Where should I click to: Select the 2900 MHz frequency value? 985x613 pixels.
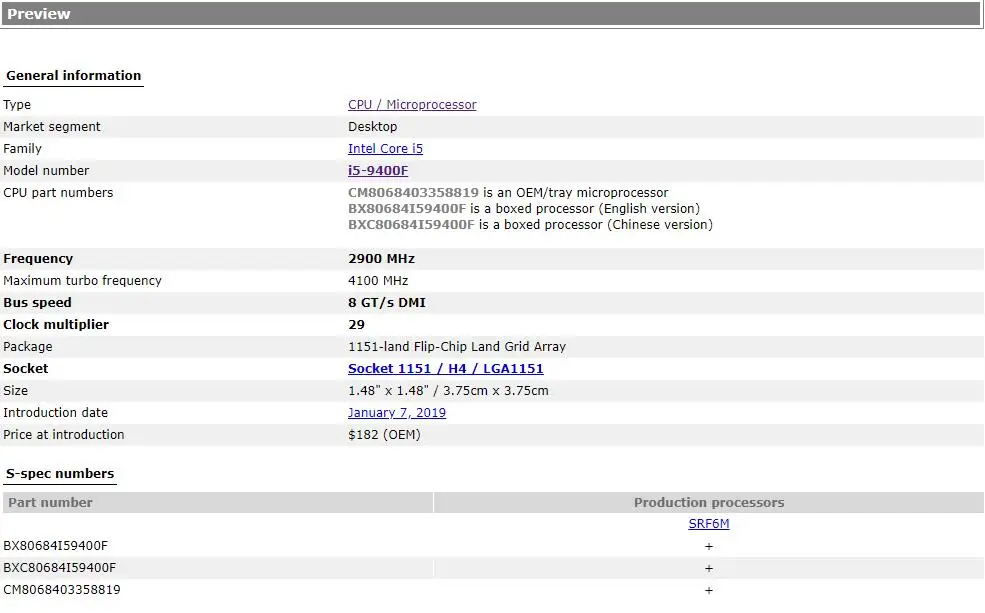381,259
